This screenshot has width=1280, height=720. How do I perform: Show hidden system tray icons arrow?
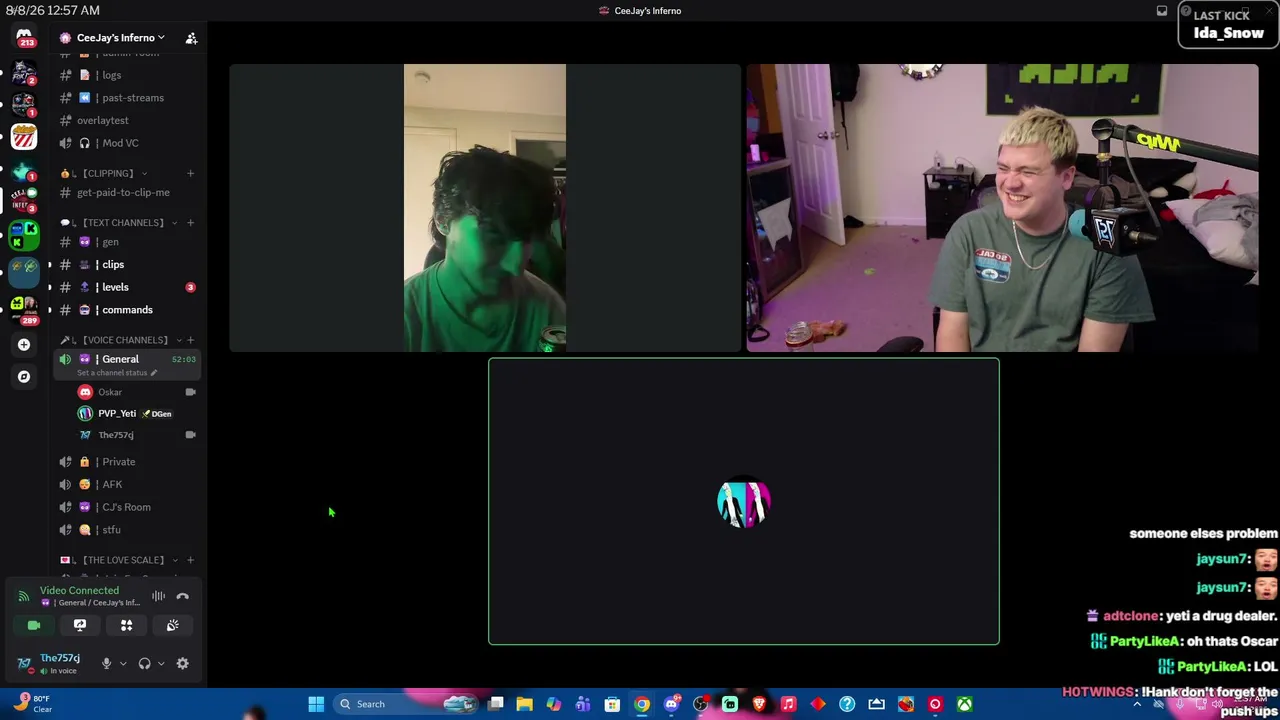1137,704
